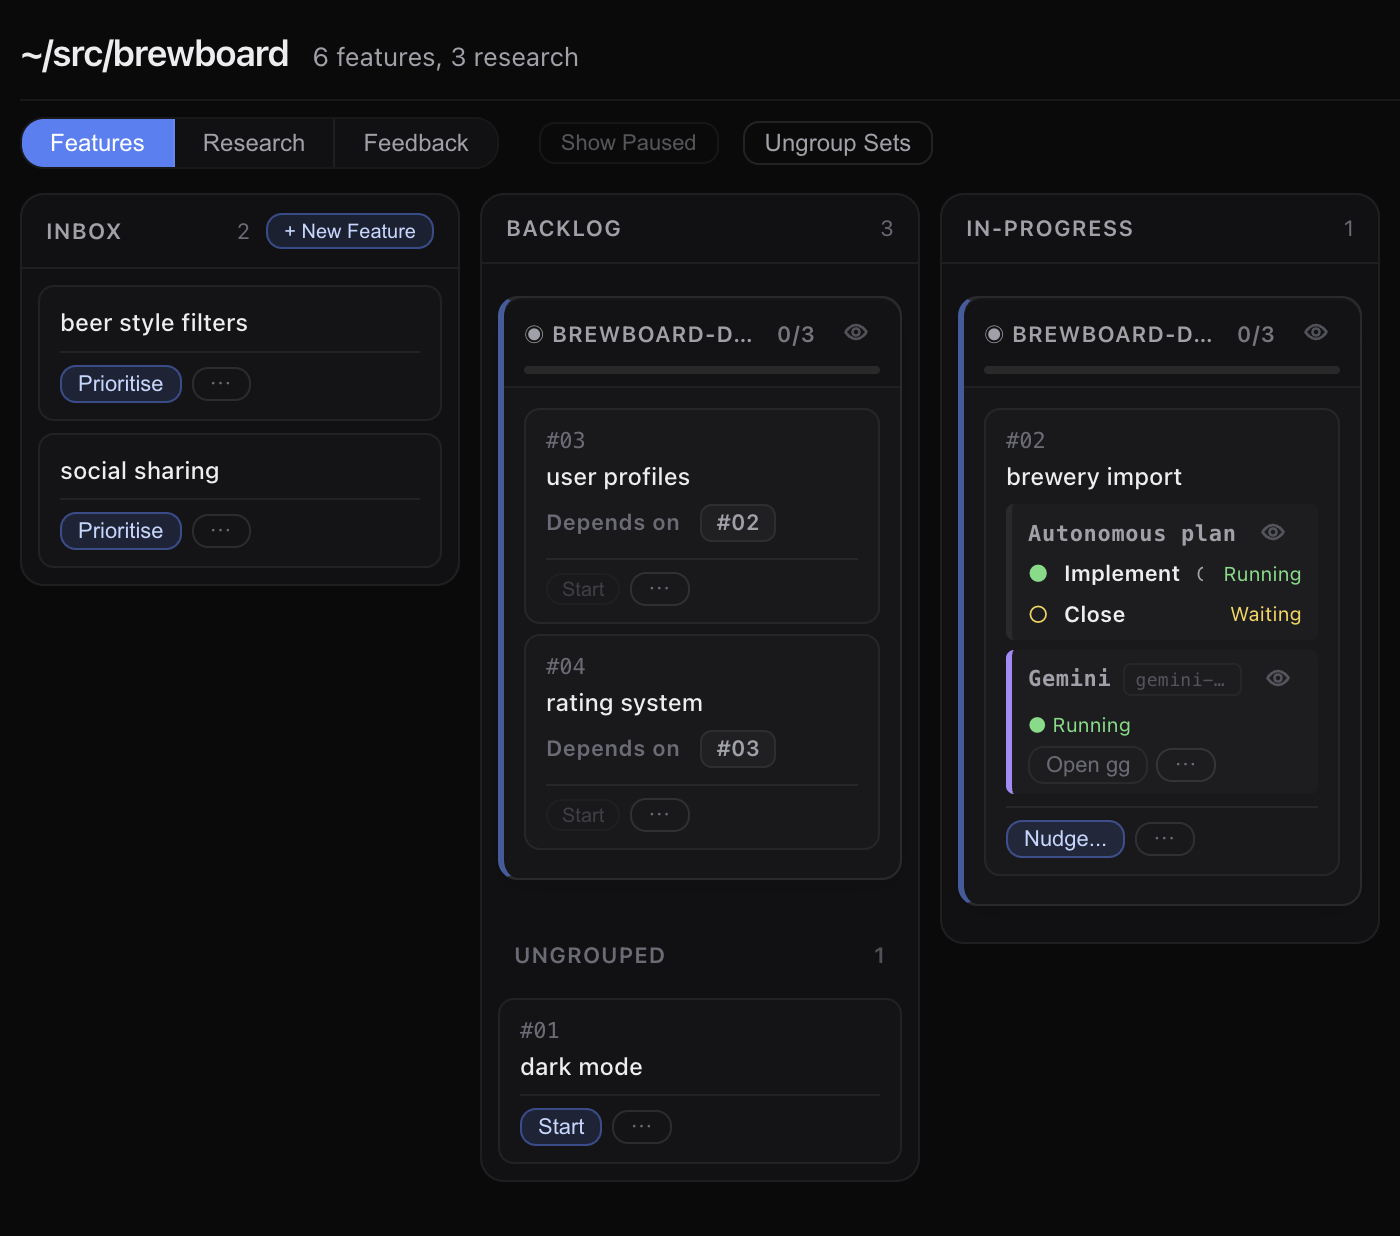This screenshot has height=1236, width=1400.
Task: Switch to the Research tab
Action: tap(254, 143)
